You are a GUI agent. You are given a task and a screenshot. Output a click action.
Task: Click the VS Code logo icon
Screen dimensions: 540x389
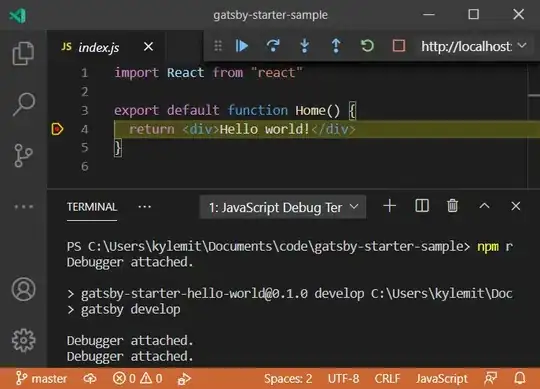(x=18, y=15)
